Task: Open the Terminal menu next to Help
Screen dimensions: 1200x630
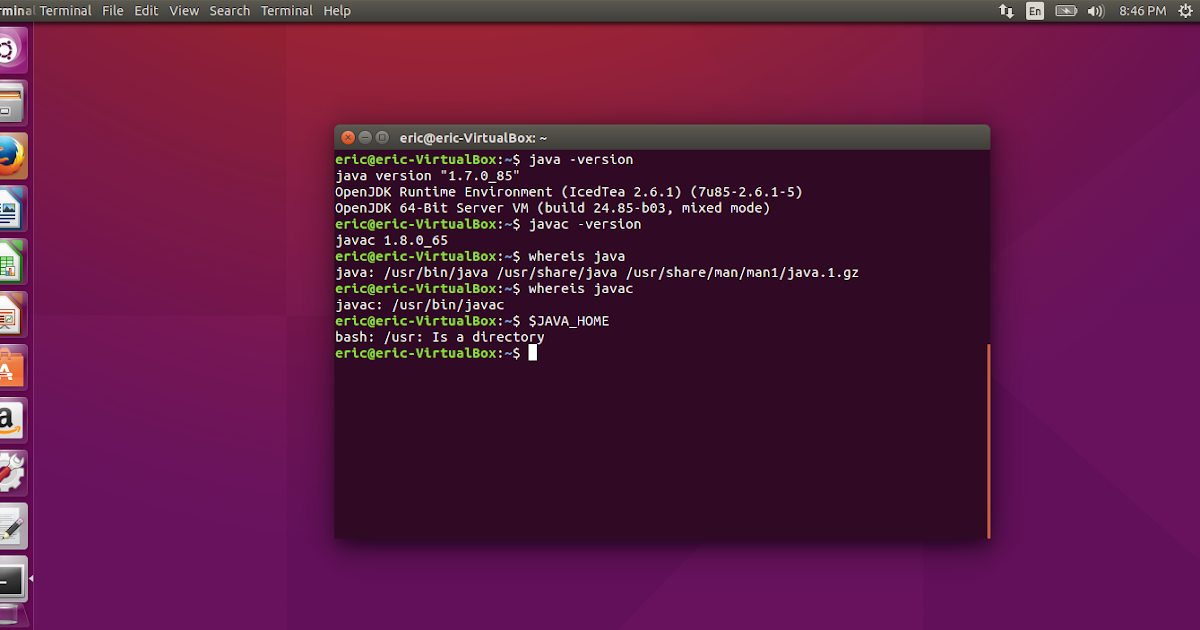Action: (x=286, y=11)
